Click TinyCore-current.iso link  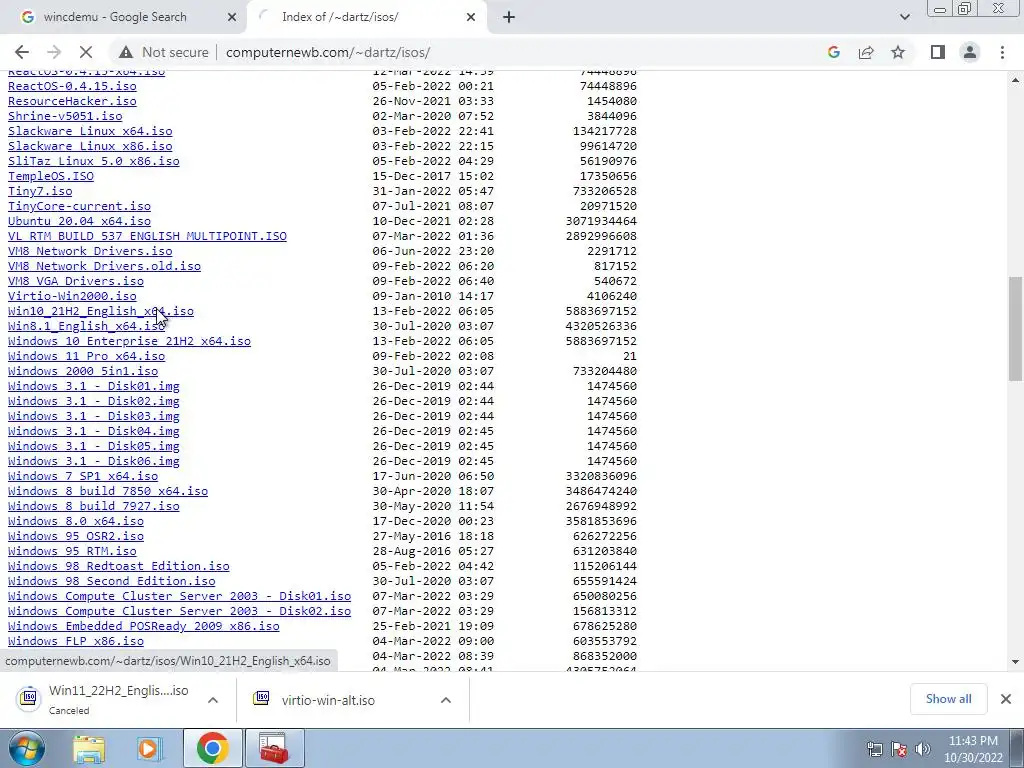pyautogui.click(x=80, y=206)
